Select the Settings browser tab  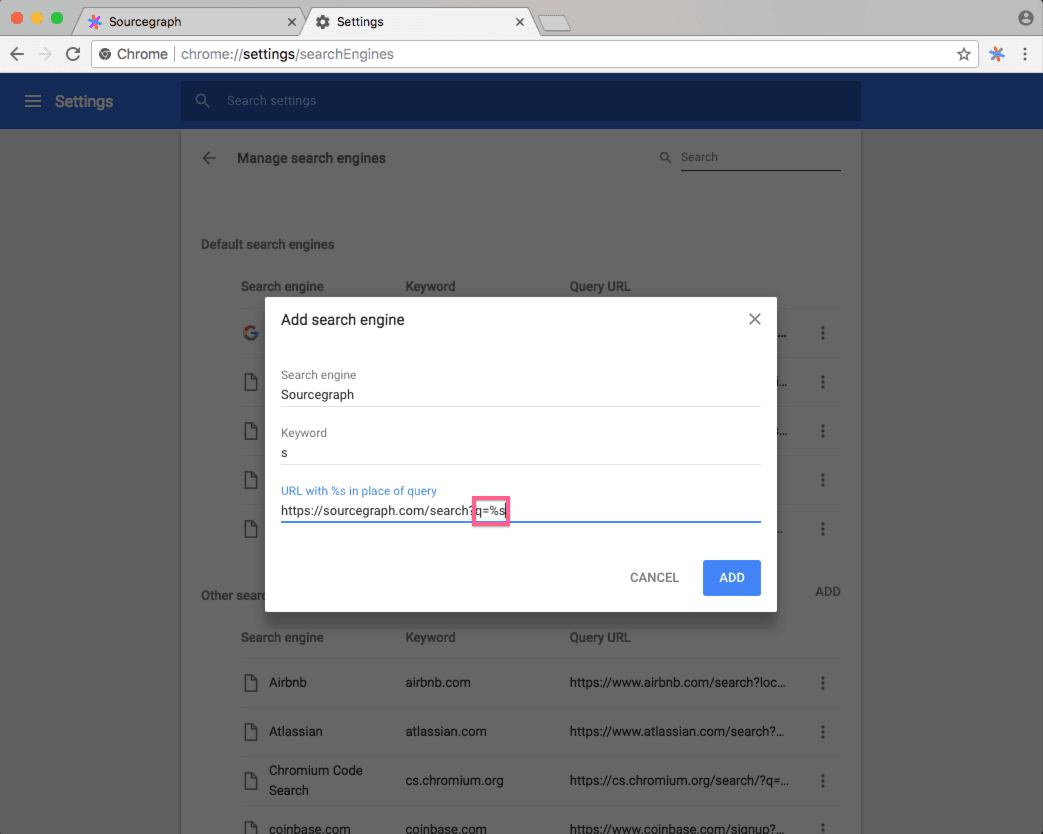(419, 22)
